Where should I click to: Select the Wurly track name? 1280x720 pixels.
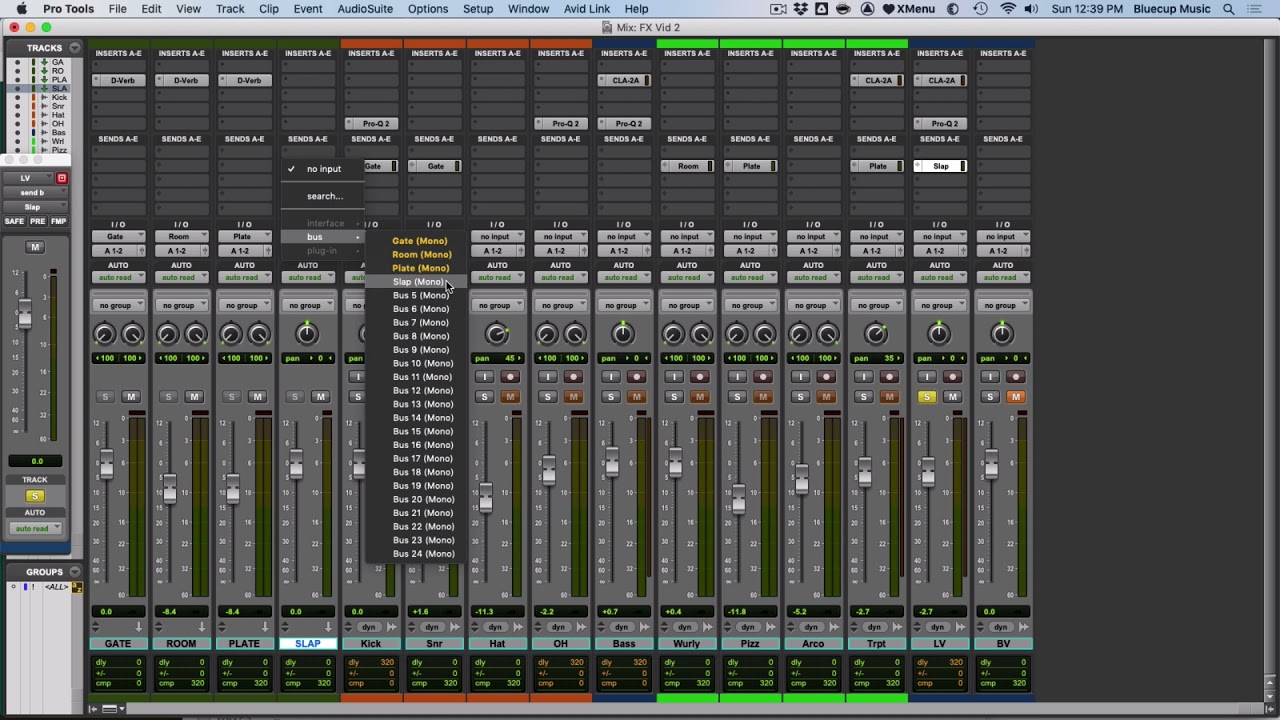pyautogui.click(x=687, y=644)
